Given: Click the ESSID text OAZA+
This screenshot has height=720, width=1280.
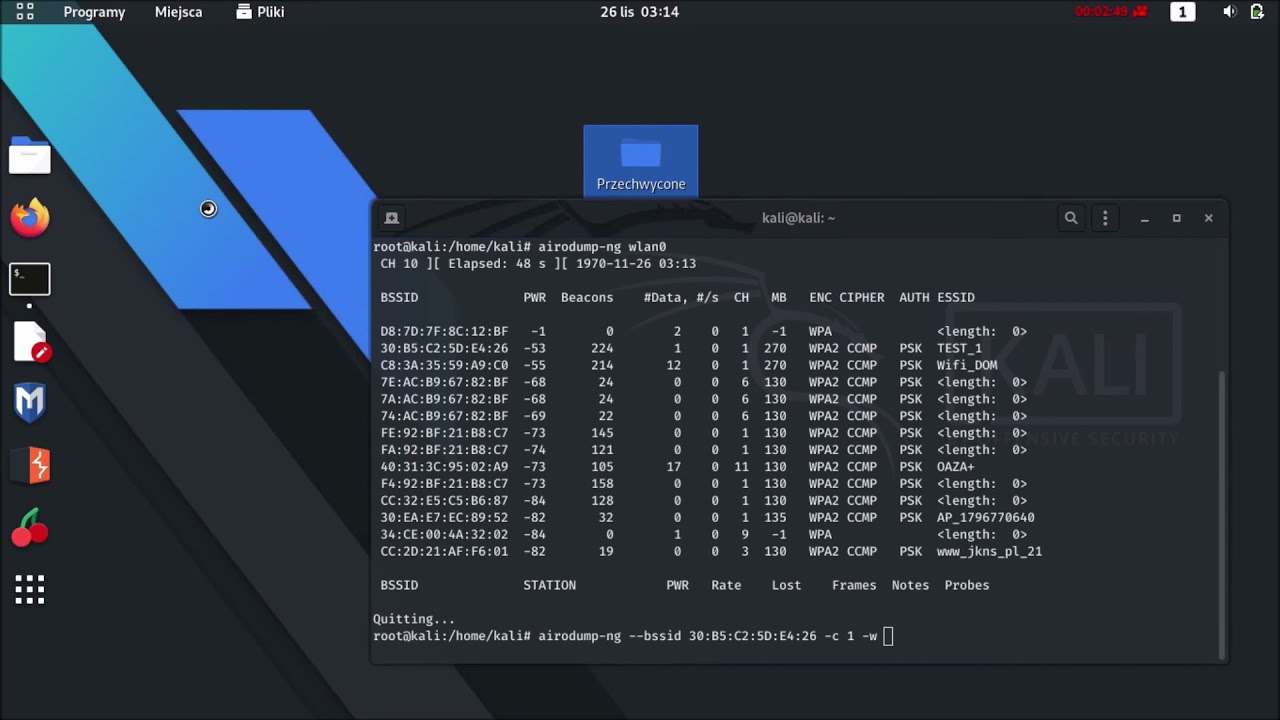Looking at the screenshot, I should [955, 467].
